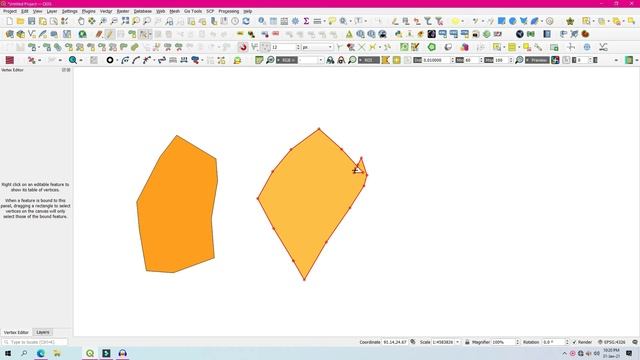Click the Windows taskbar search icon
640x360 pixels.
[24, 353]
